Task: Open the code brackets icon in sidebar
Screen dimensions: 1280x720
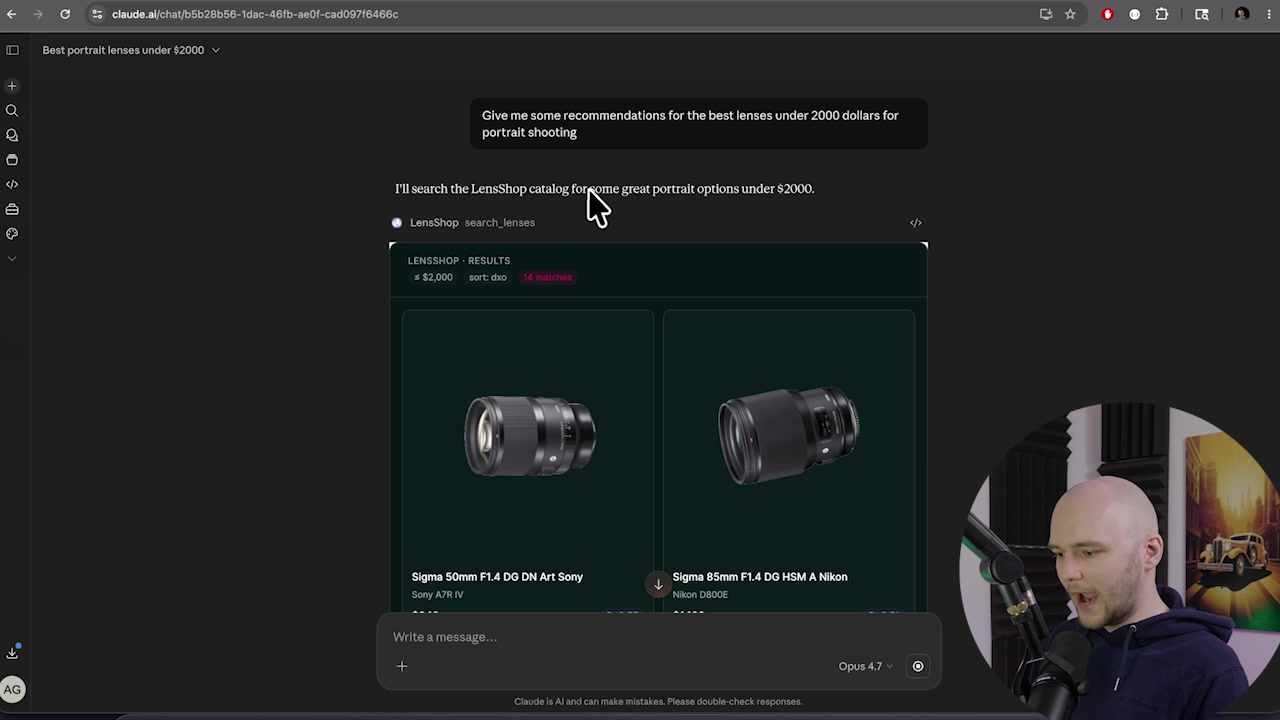Action: tap(12, 184)
